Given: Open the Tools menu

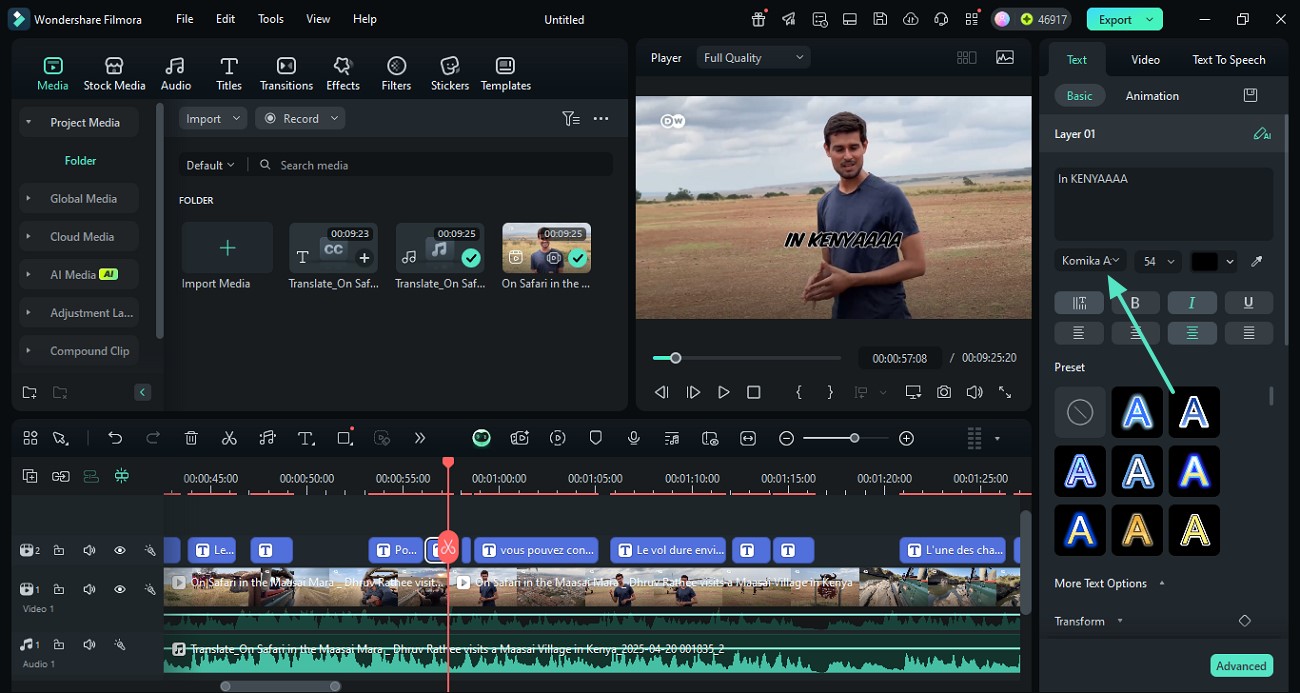Looking at the screenshot, I should 271,19.
